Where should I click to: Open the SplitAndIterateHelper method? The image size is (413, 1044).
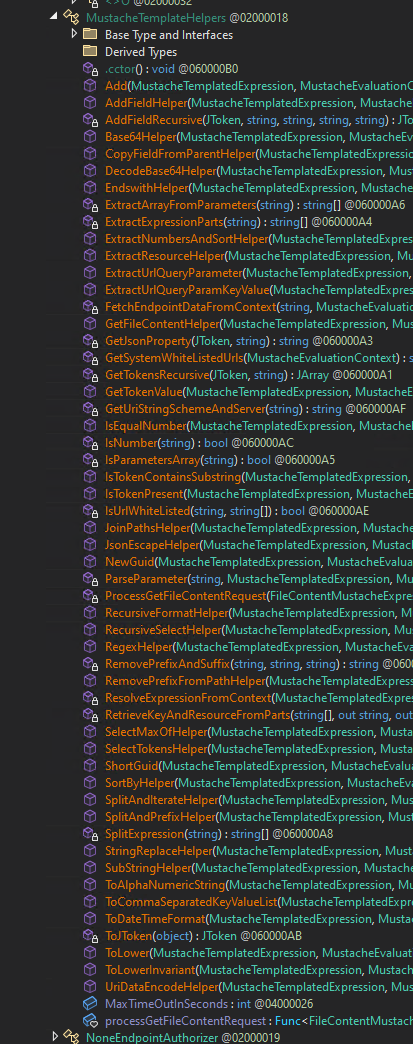[161, 800]
